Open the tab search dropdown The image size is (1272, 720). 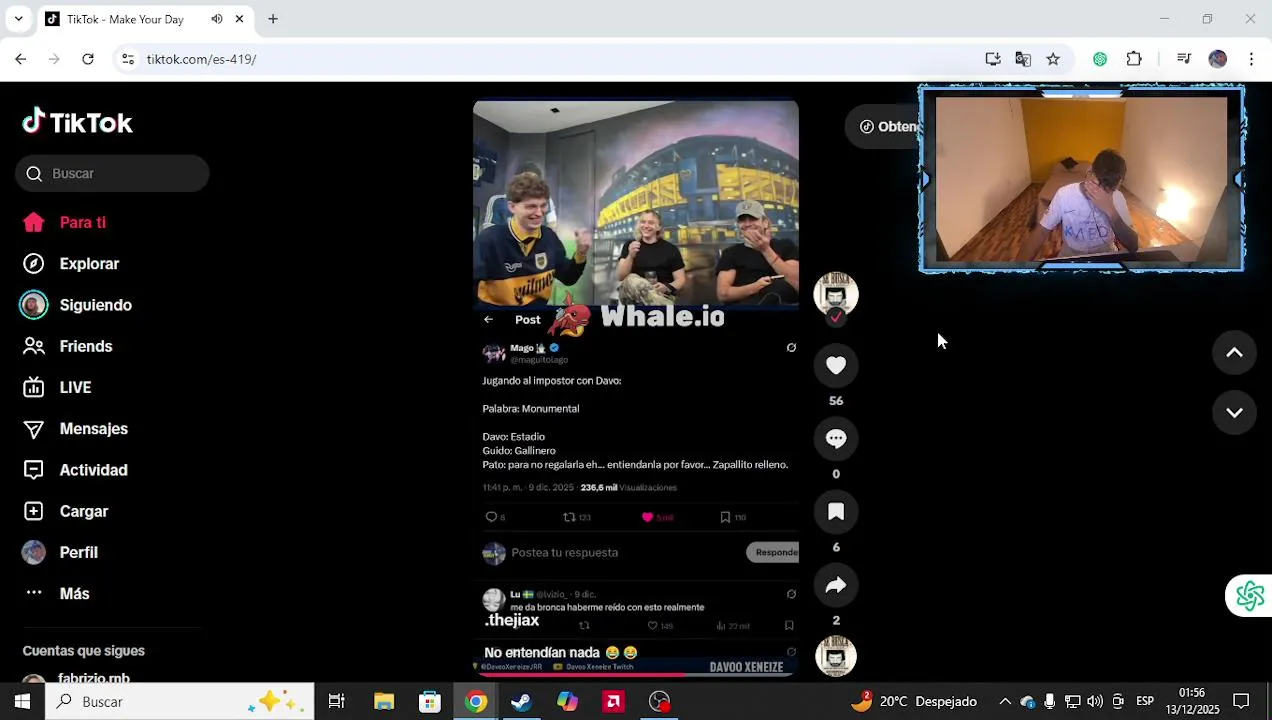pos(18,19)
